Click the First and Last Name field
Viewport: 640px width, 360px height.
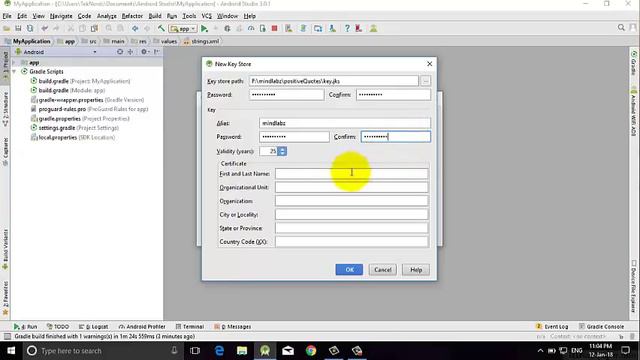coord(351,173)
